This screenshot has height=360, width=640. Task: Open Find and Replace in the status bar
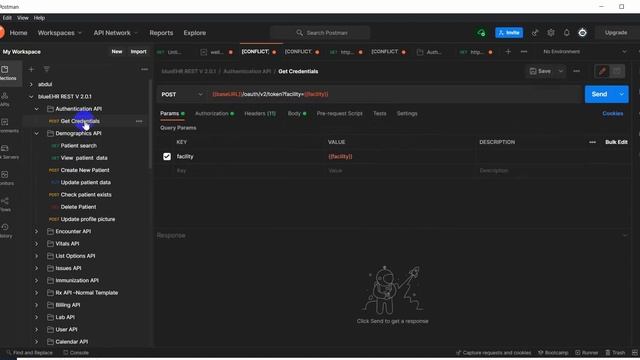(29, 353)
